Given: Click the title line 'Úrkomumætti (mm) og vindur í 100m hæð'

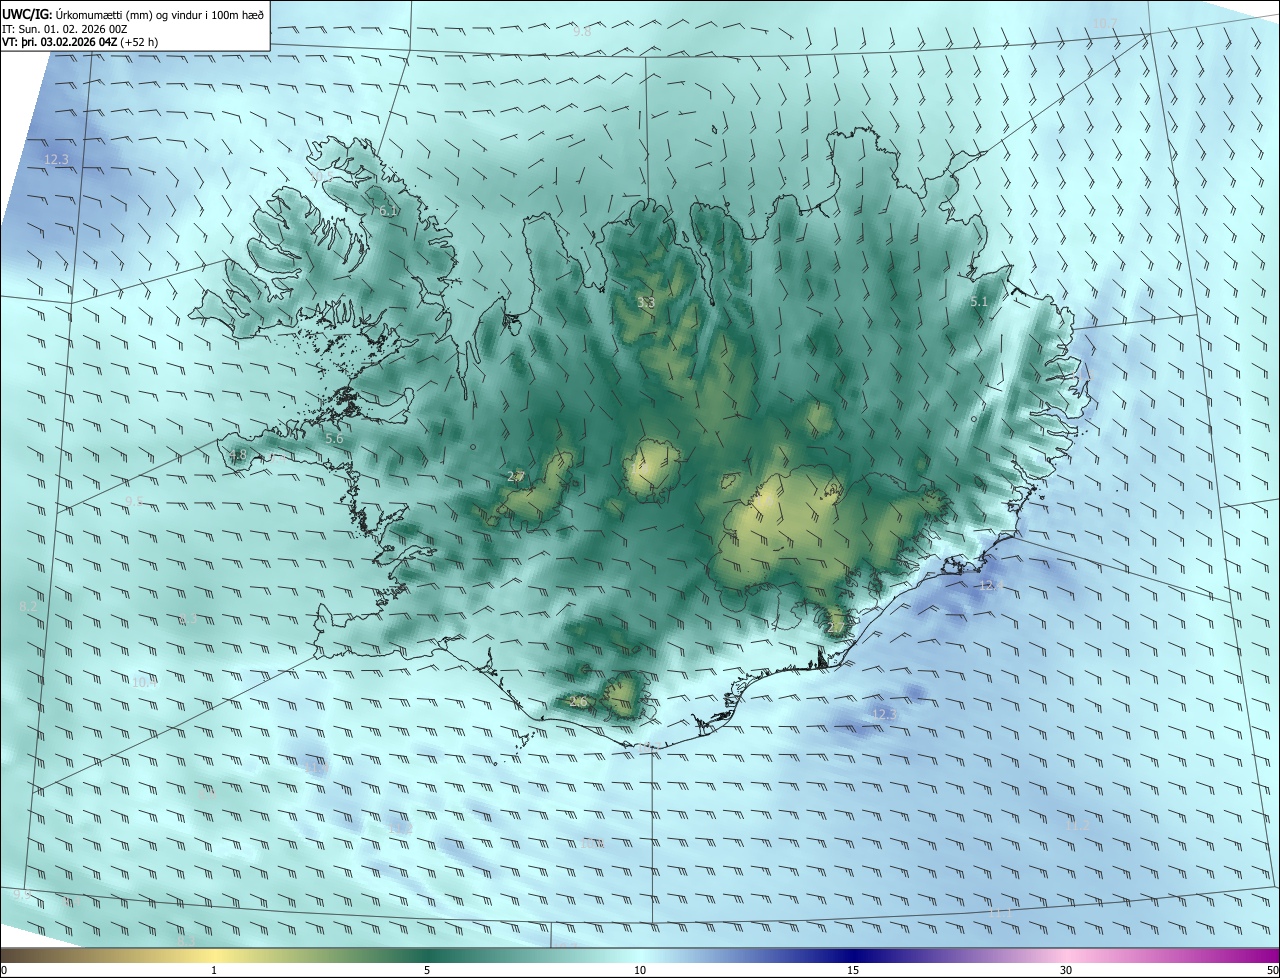Looking at the screenshot, I should pos(160,15).
